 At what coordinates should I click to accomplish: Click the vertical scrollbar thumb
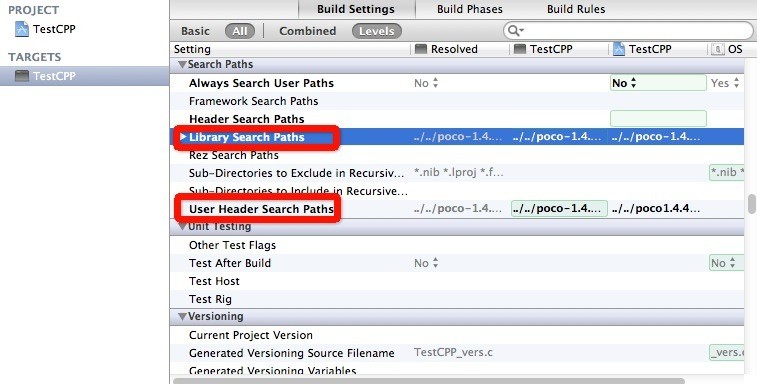[752, 203]
